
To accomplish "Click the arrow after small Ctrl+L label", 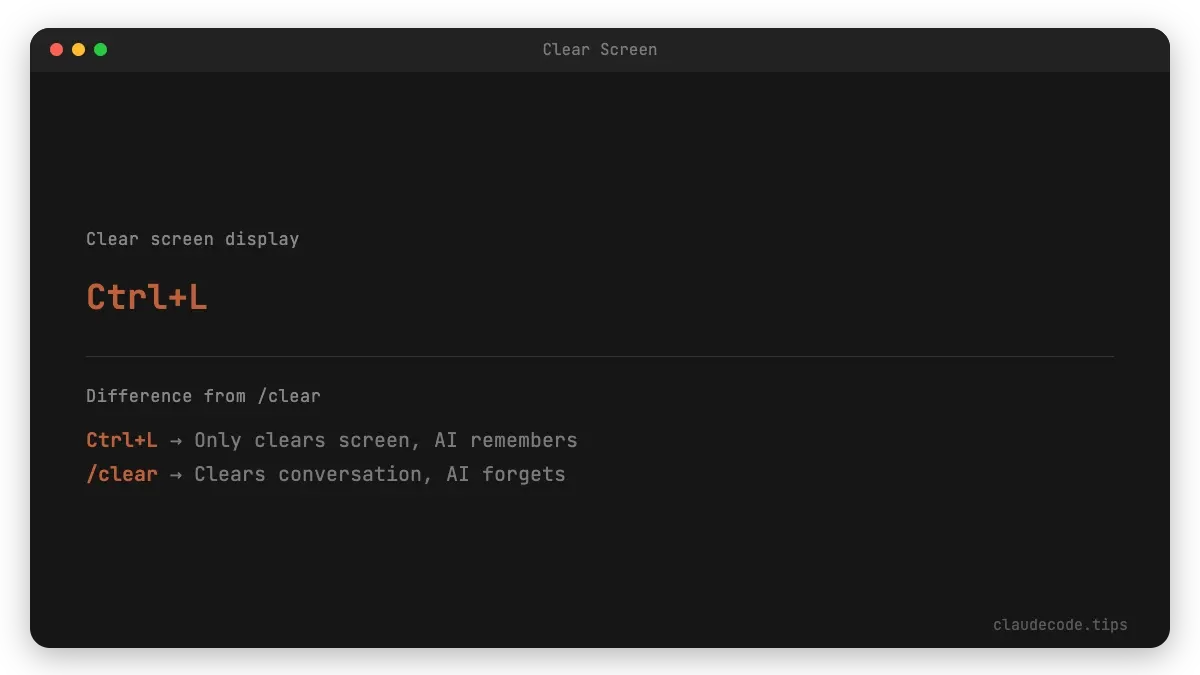I will point(176,441).
